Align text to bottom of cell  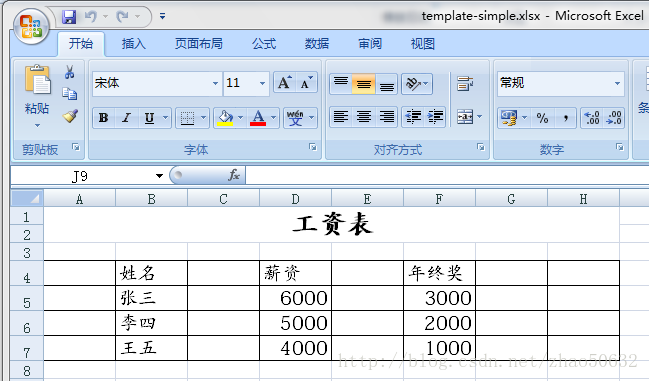tap(387, 84)
